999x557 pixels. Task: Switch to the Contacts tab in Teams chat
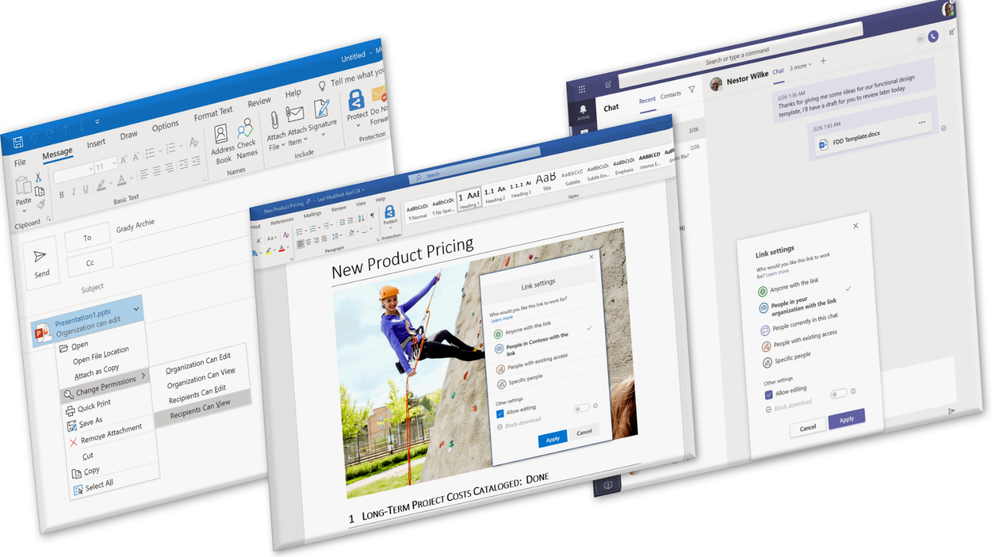670,95
